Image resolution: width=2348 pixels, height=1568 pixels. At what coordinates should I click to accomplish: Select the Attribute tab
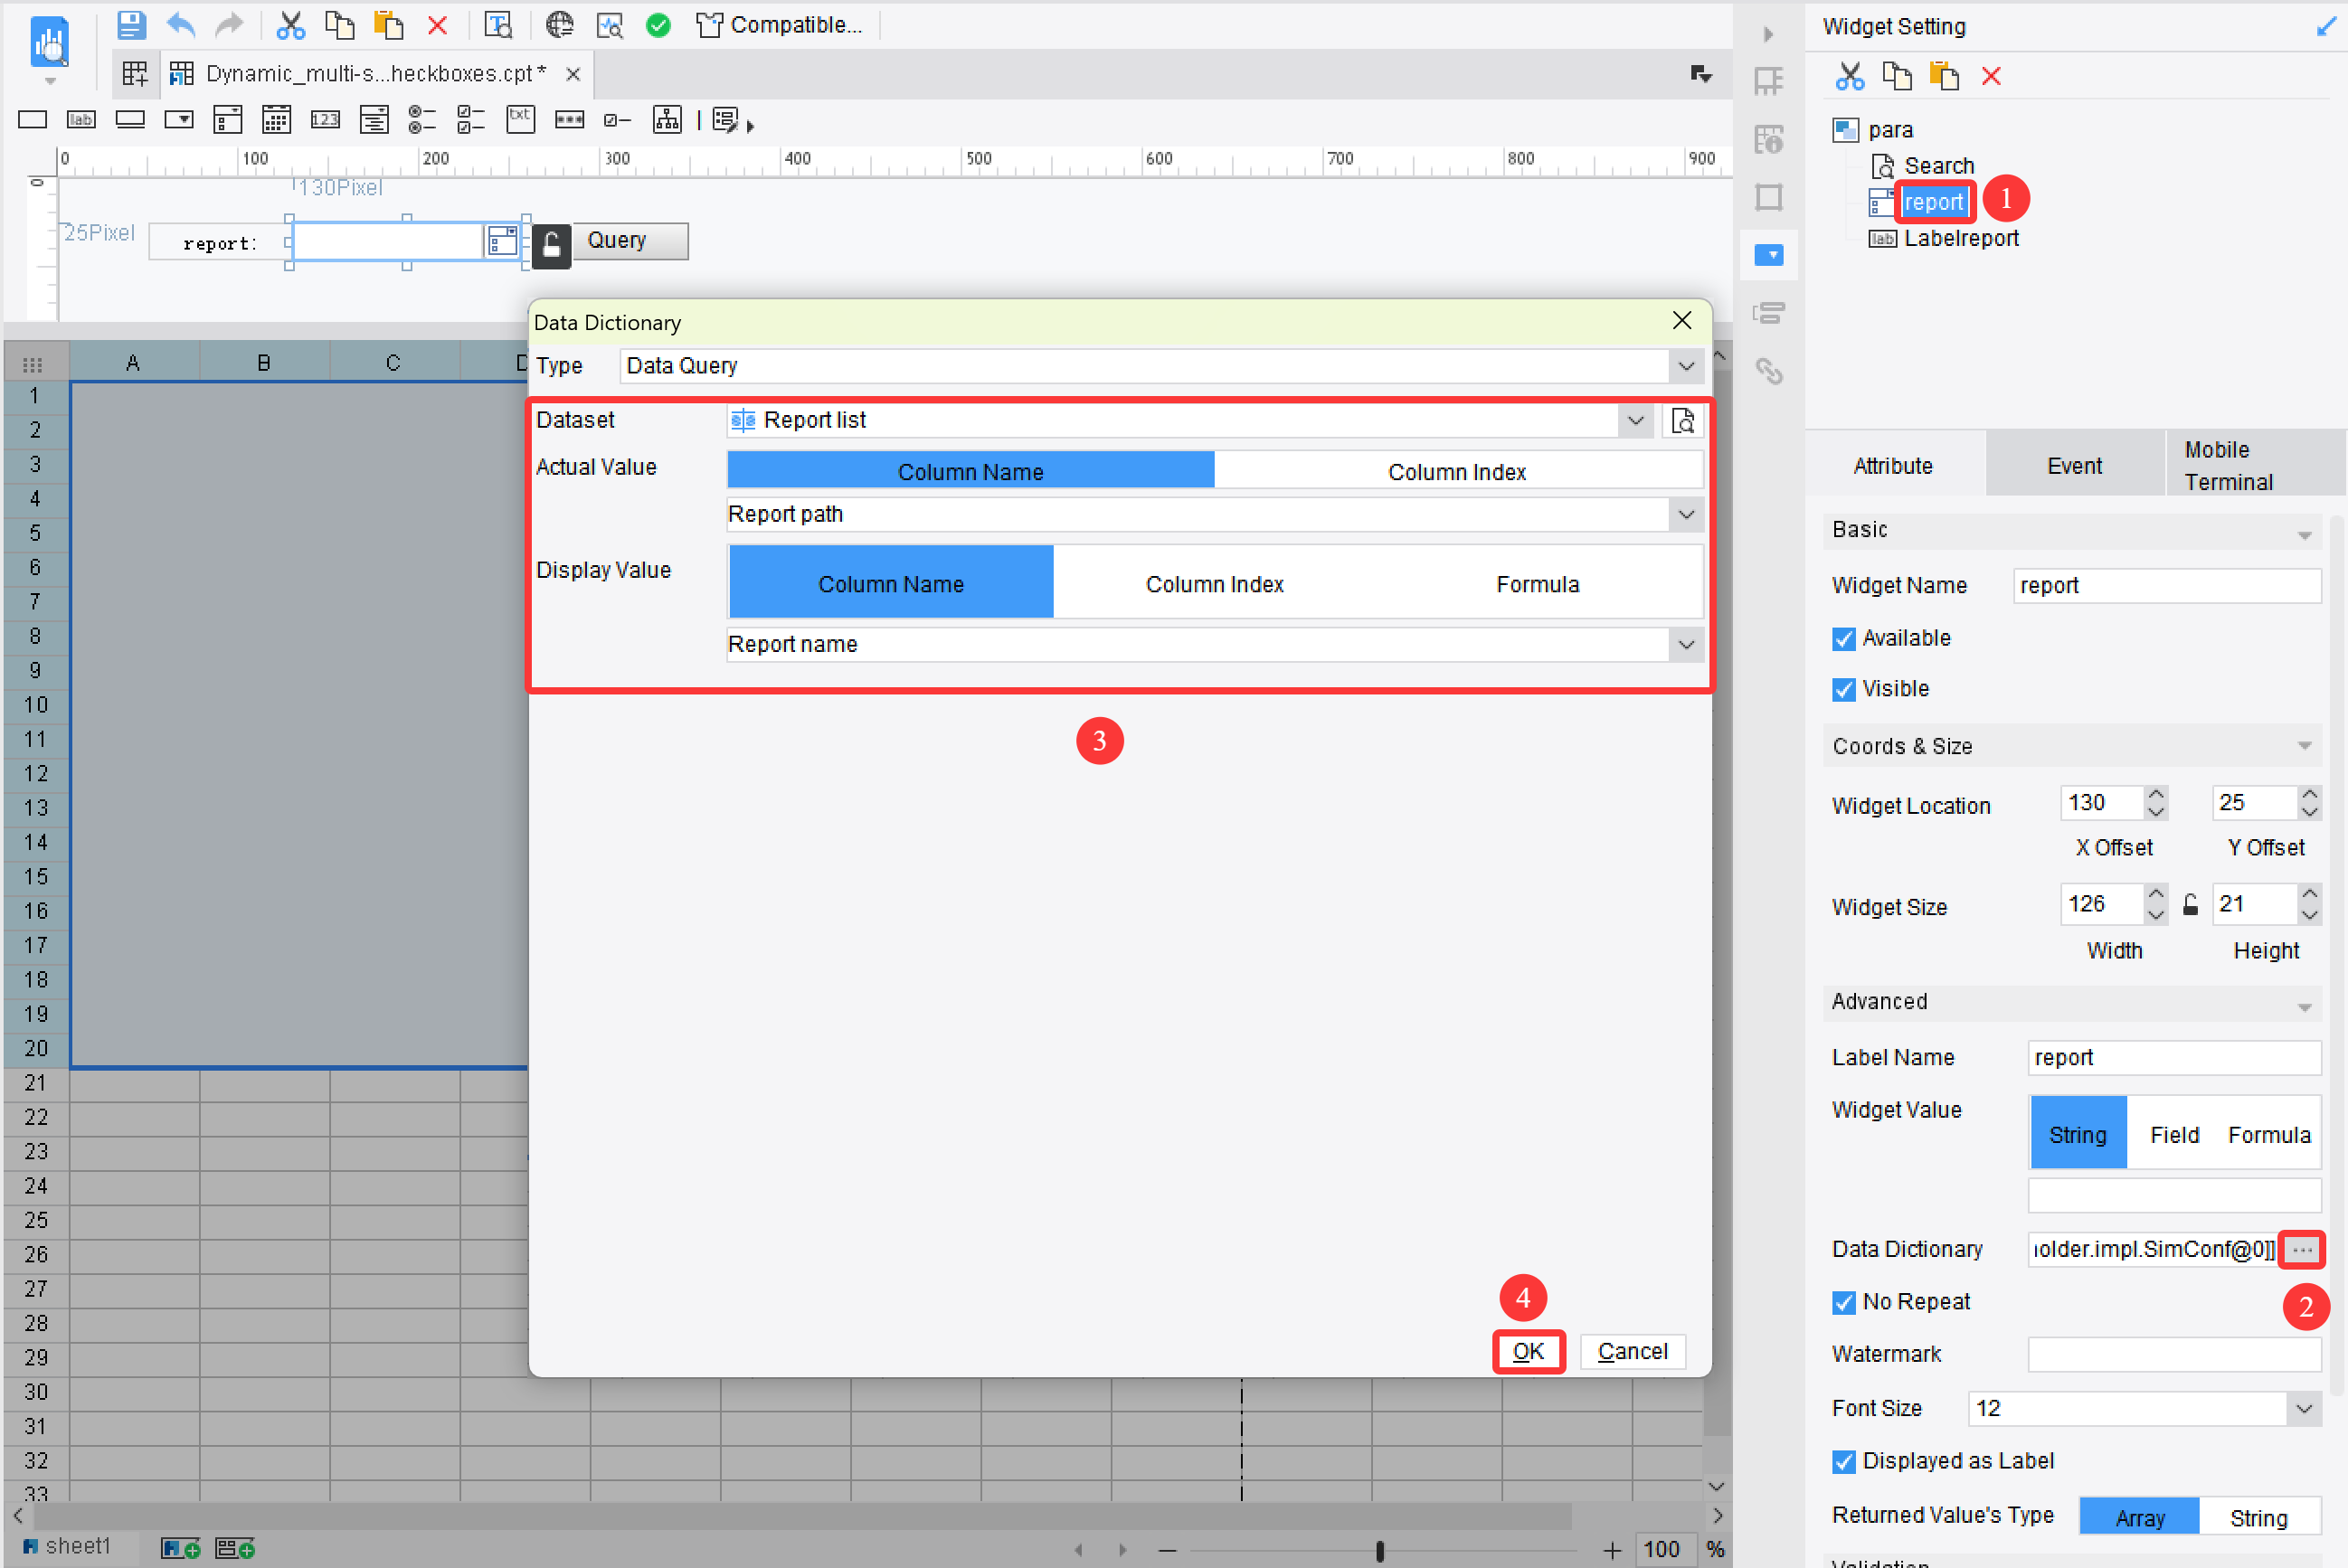point(1893,466)
